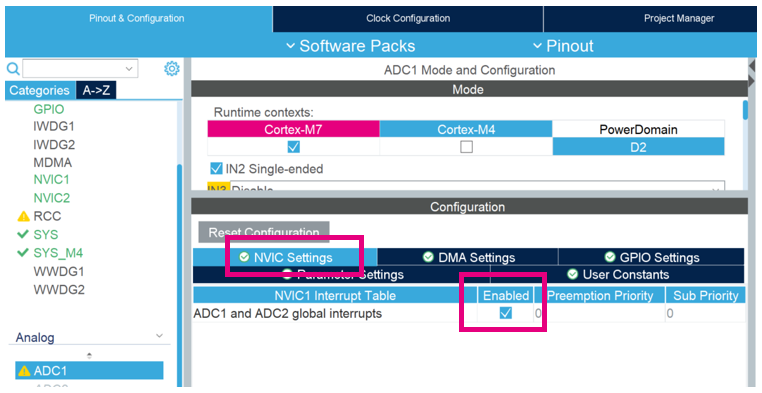This screenshot has height=393, width=762.
Task: Select IWDG1 in the peripheral list
Action: click(x=54, y=126)
